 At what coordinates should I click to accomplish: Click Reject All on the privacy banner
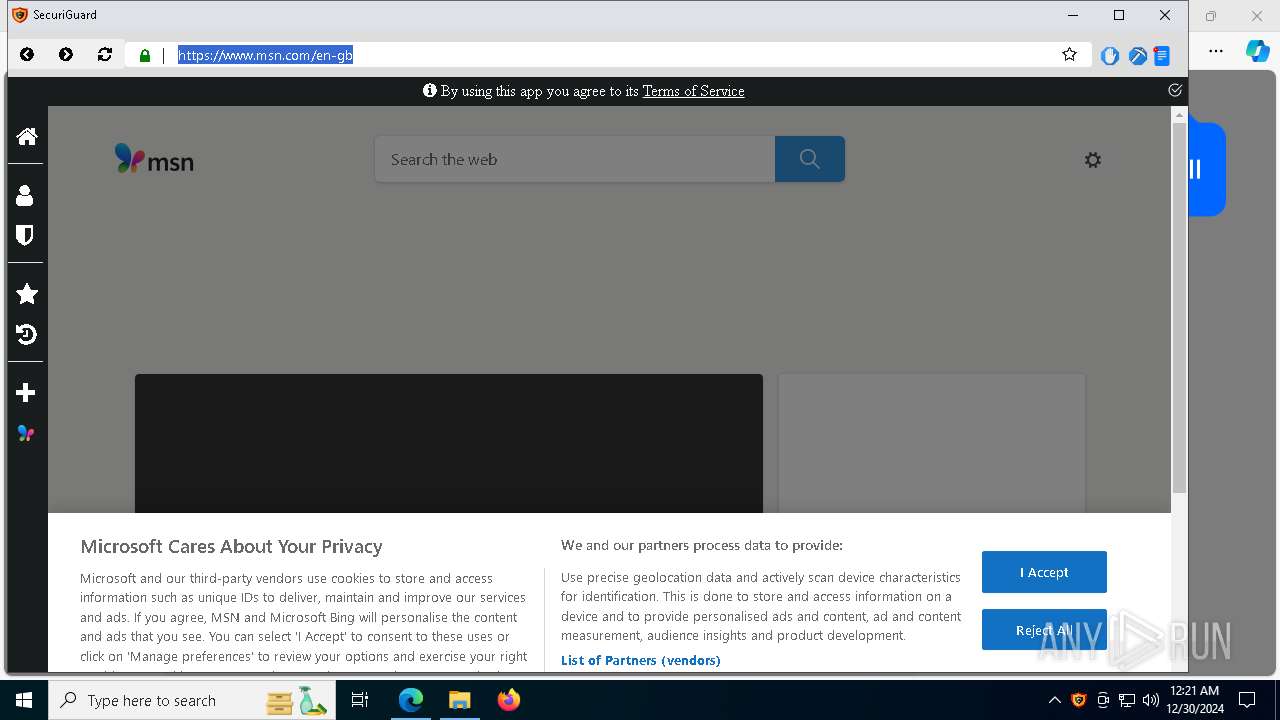1044,630
